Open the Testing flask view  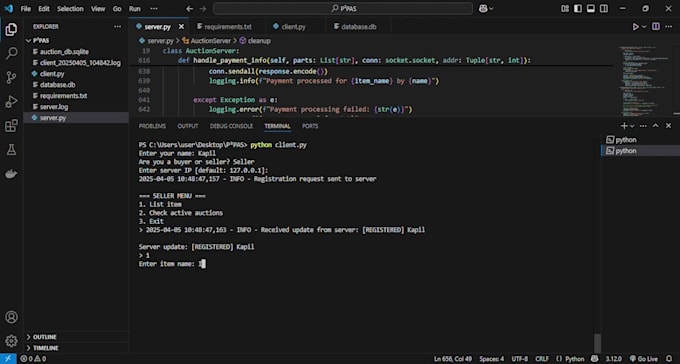coord(11,150)
